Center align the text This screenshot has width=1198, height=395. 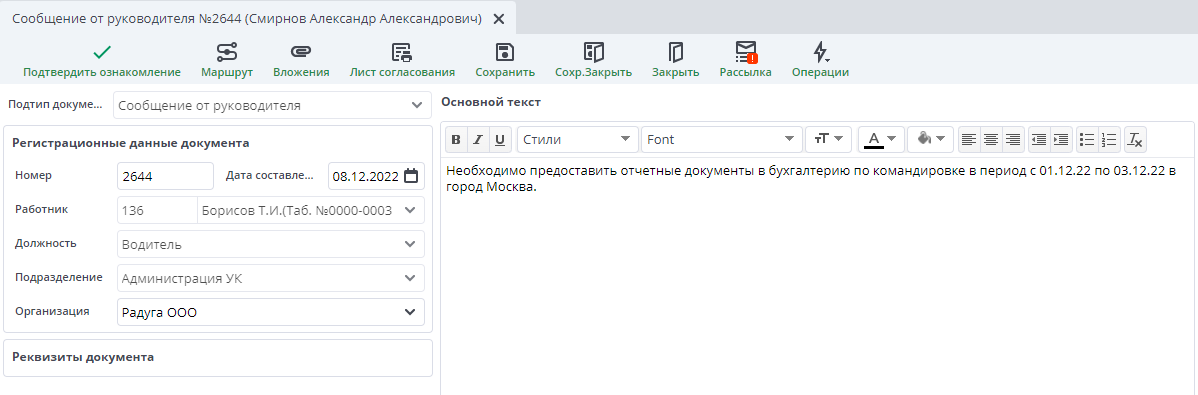click(991, 139)
